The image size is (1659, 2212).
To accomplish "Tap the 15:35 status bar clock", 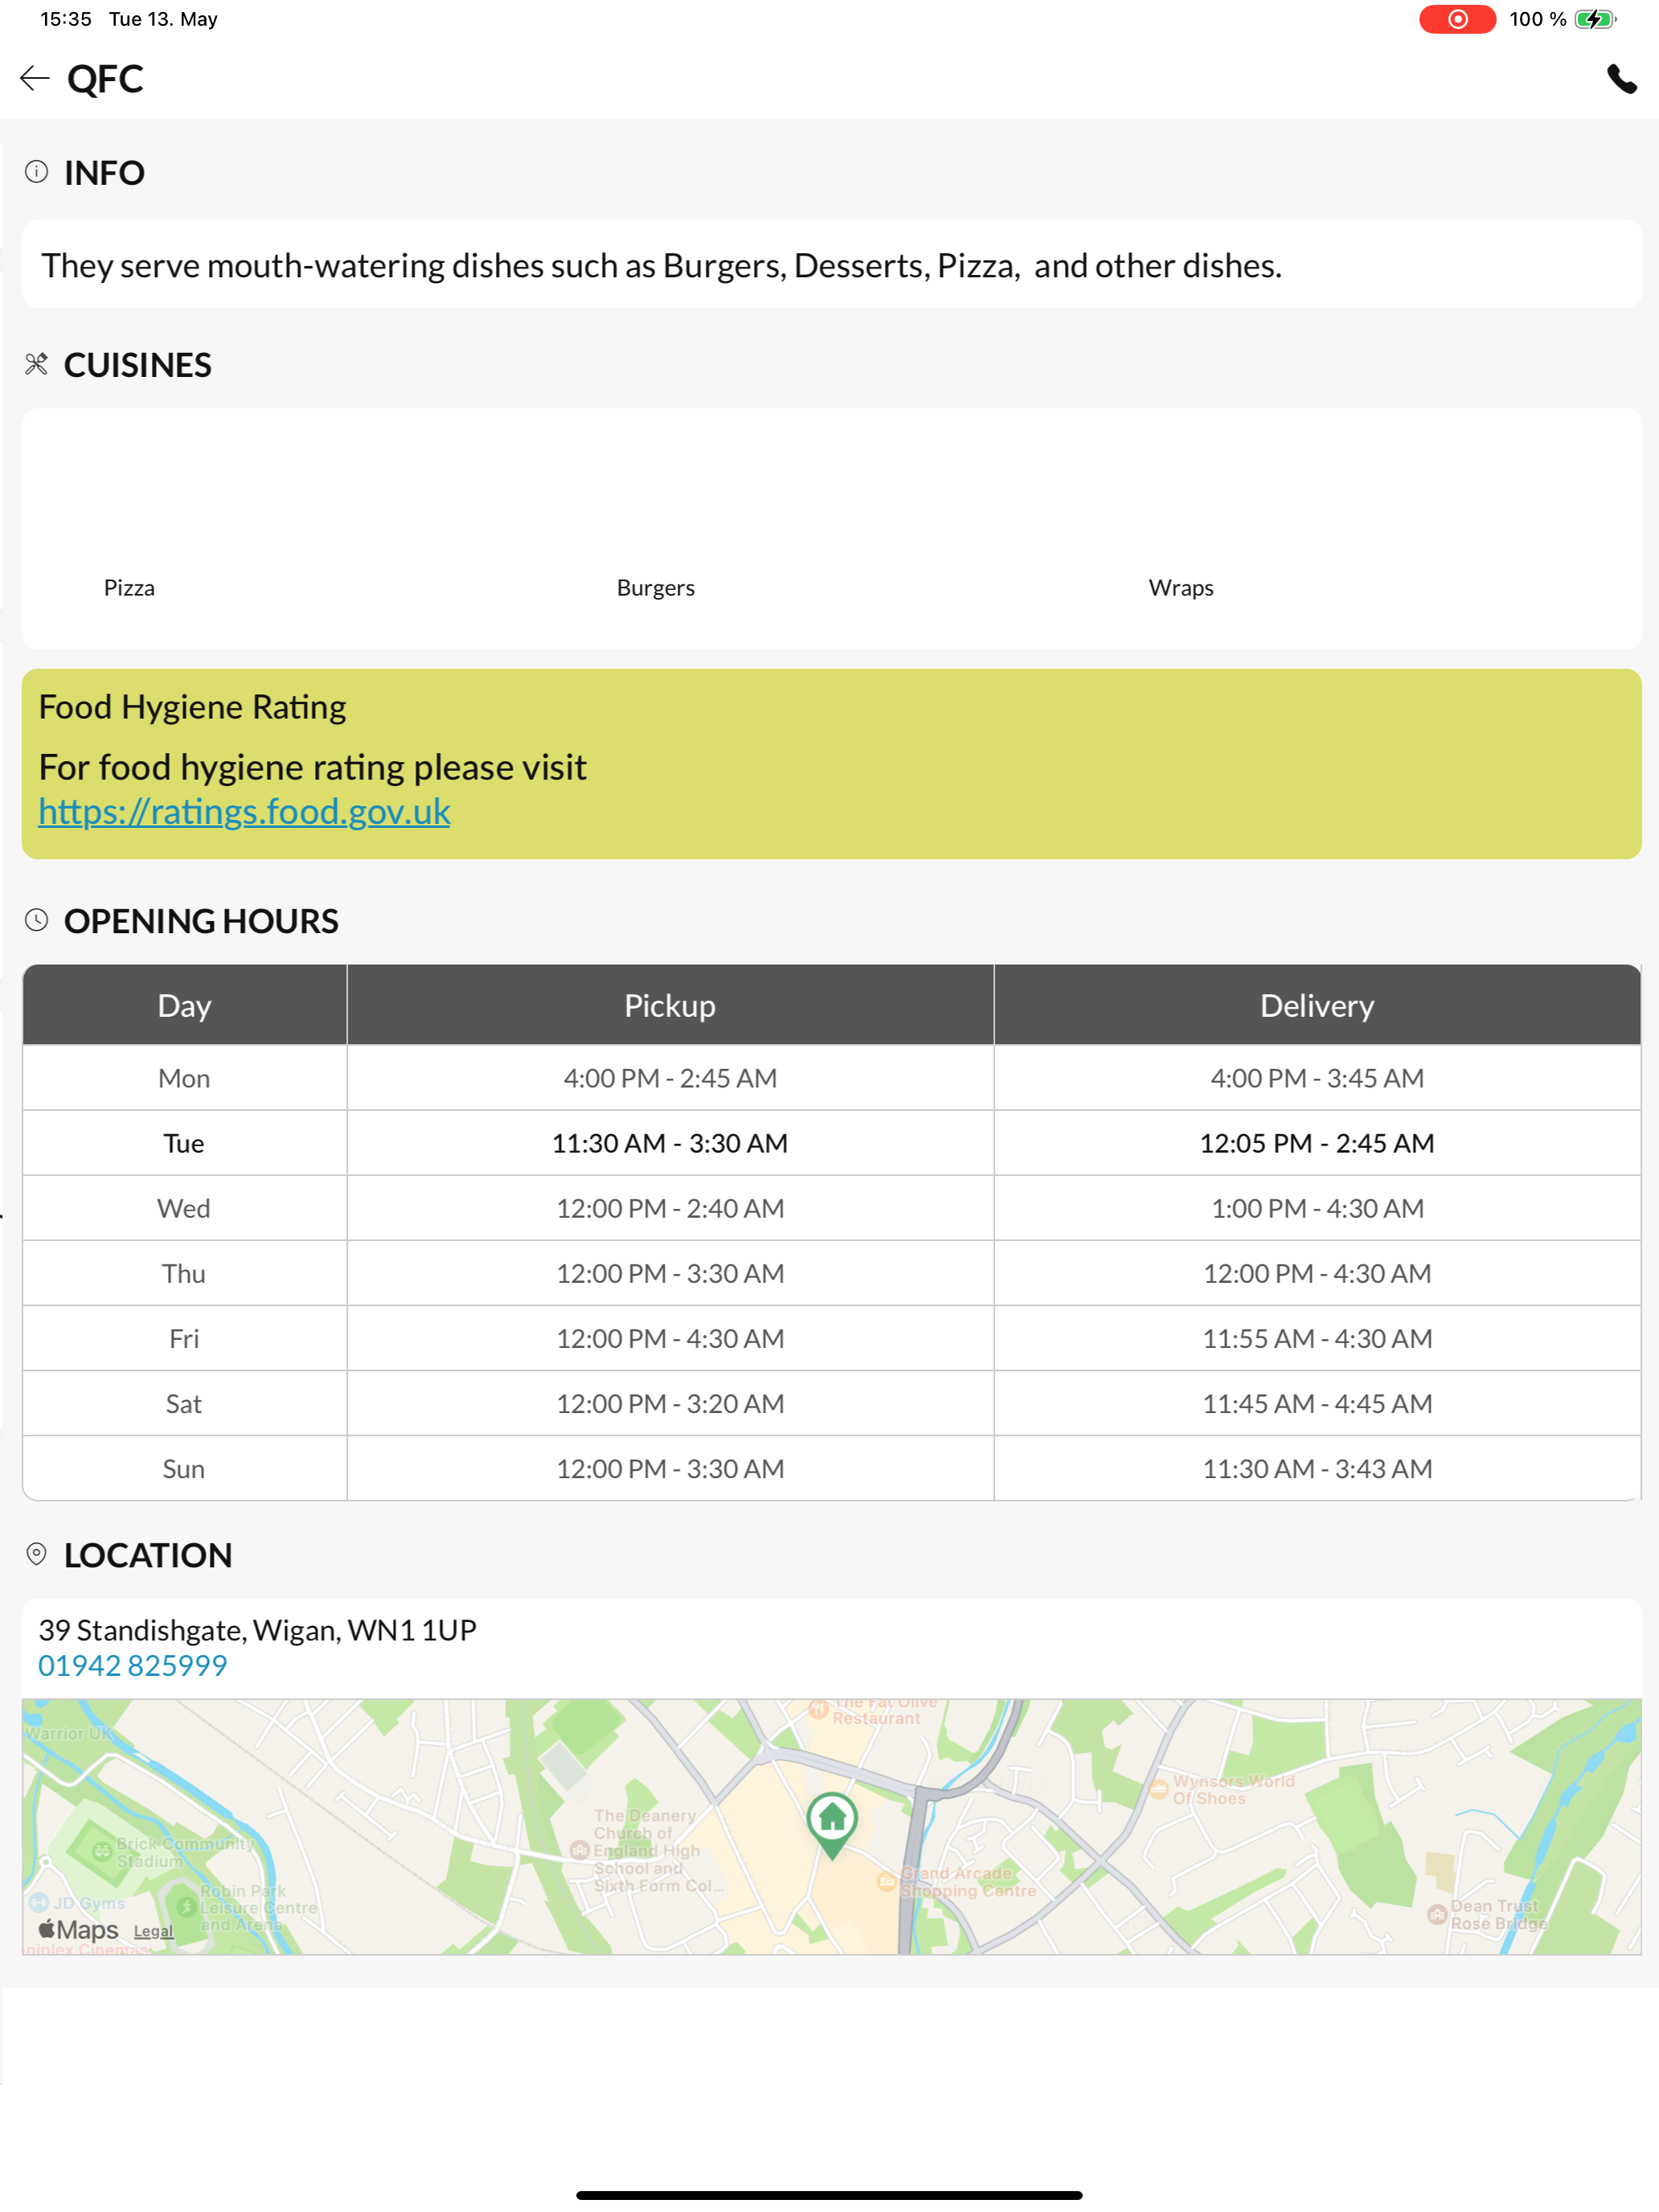I will coord(66,19).
